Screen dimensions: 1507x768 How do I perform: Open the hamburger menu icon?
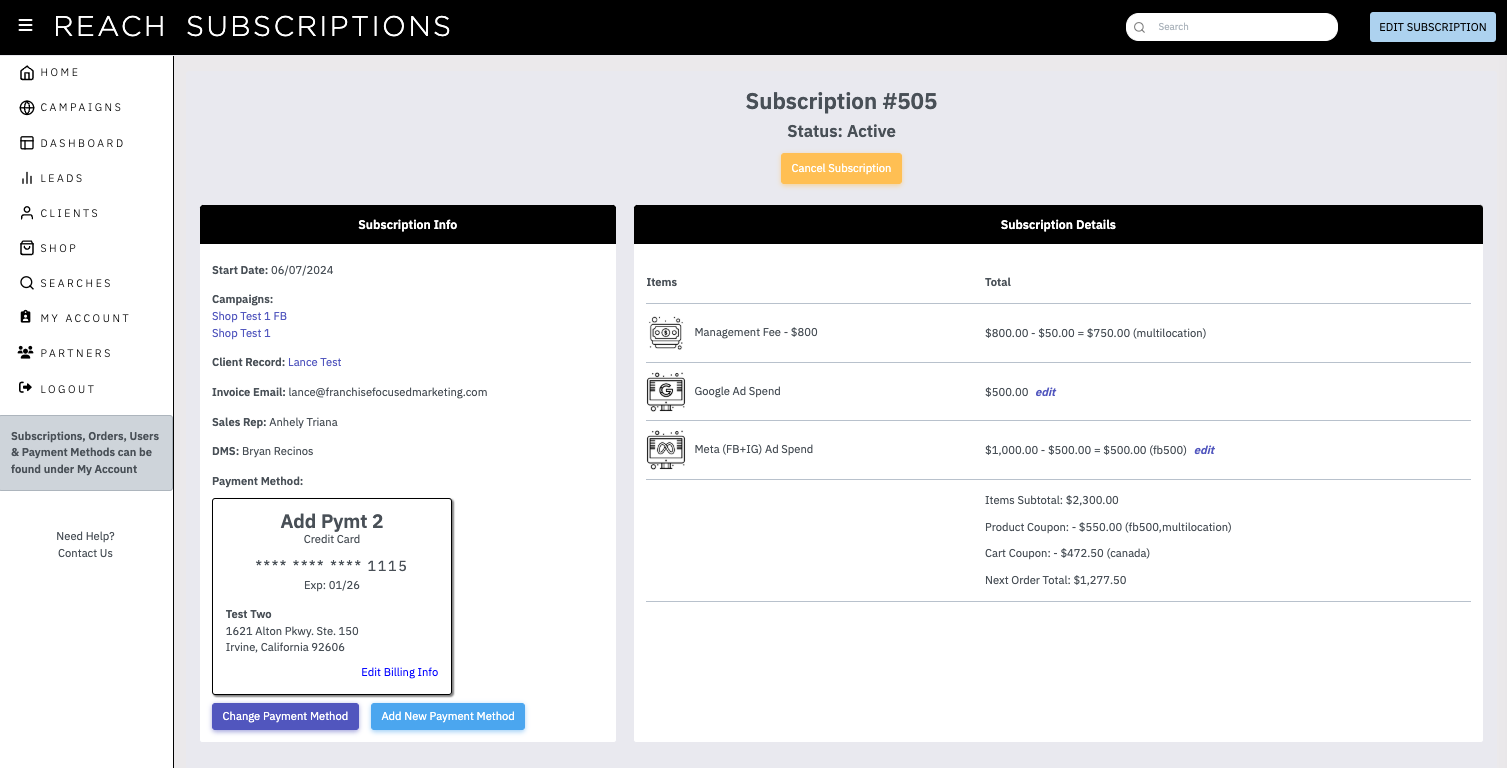tap(25, 26)
